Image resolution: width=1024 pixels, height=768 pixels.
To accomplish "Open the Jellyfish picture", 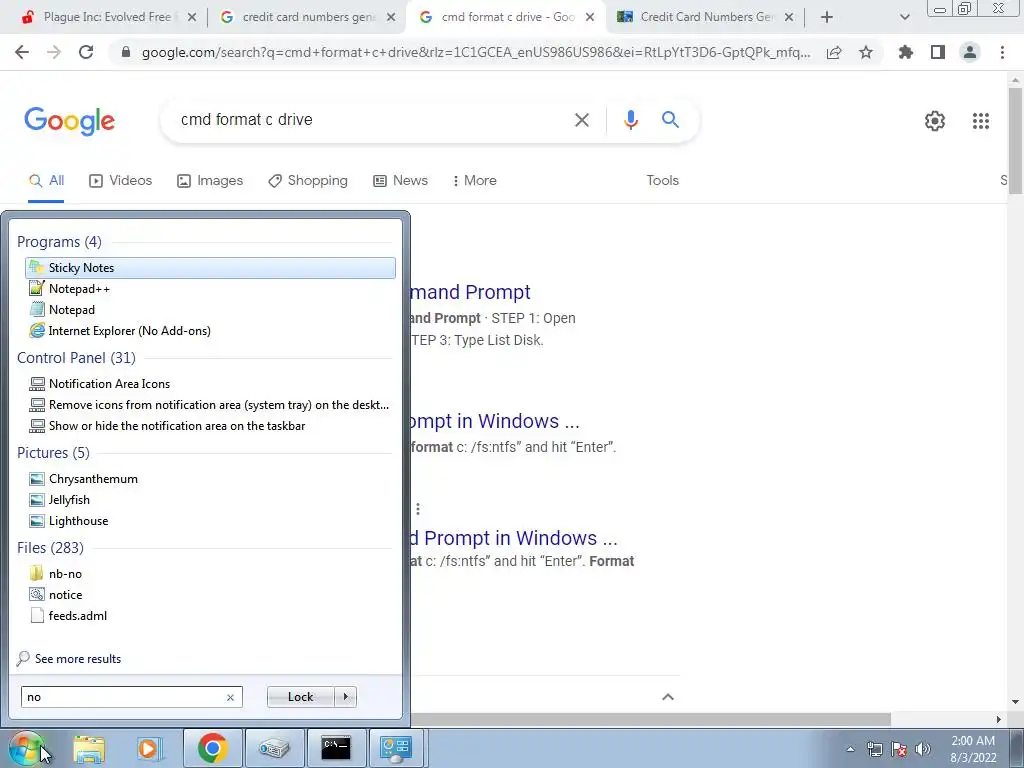I will click(69, 500).
